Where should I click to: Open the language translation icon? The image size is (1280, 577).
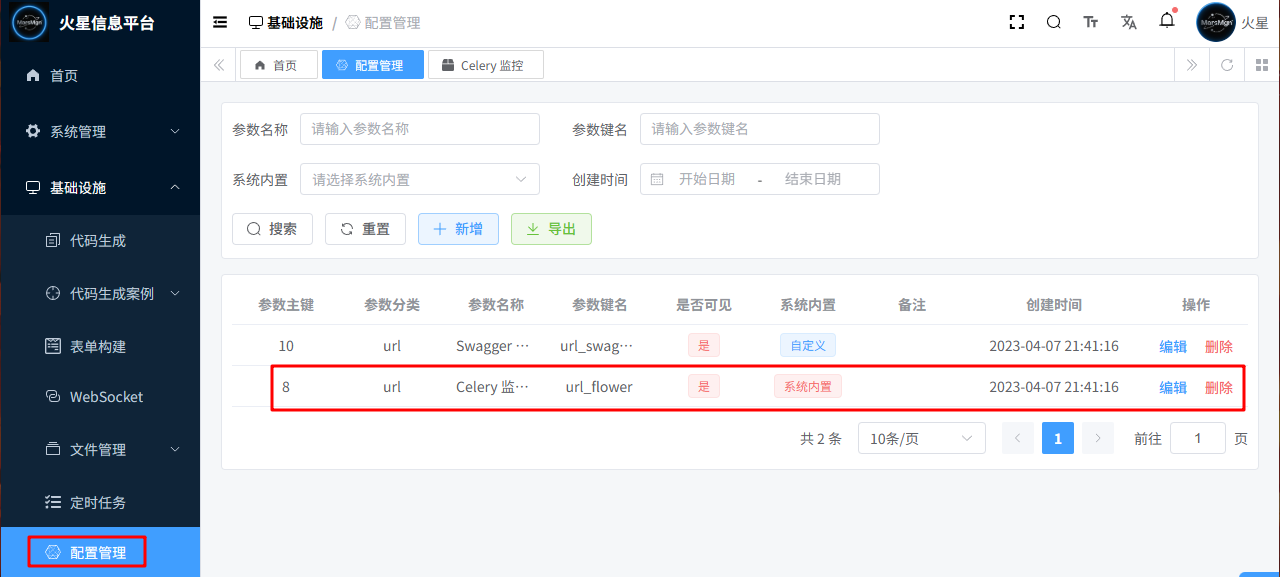tap(1129, 22)
